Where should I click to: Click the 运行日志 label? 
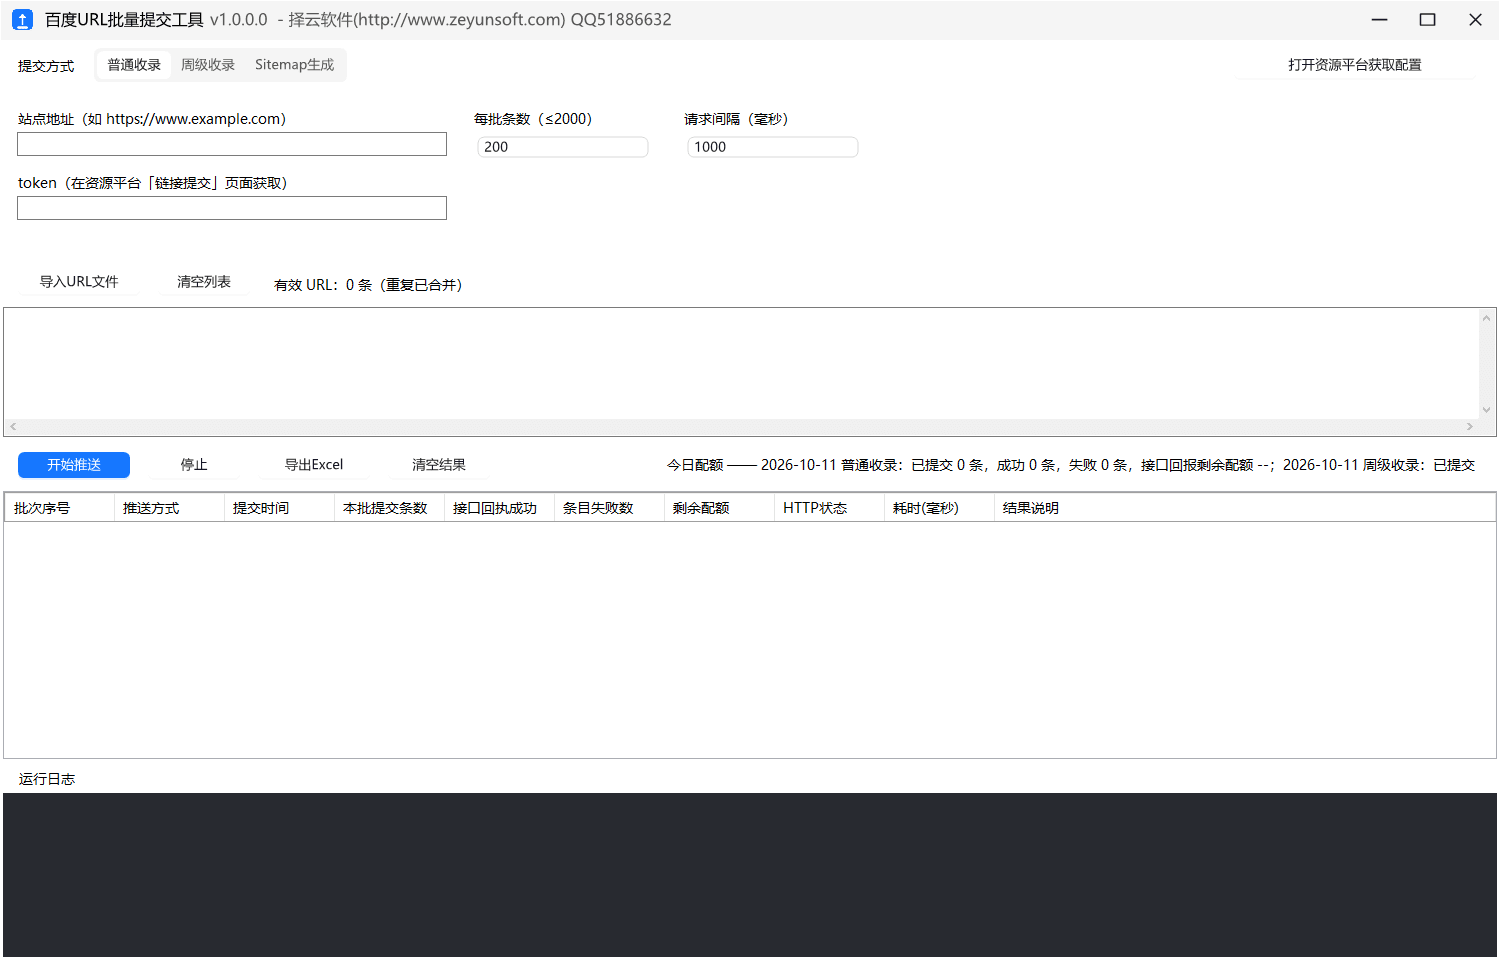[x=47, y=779]
